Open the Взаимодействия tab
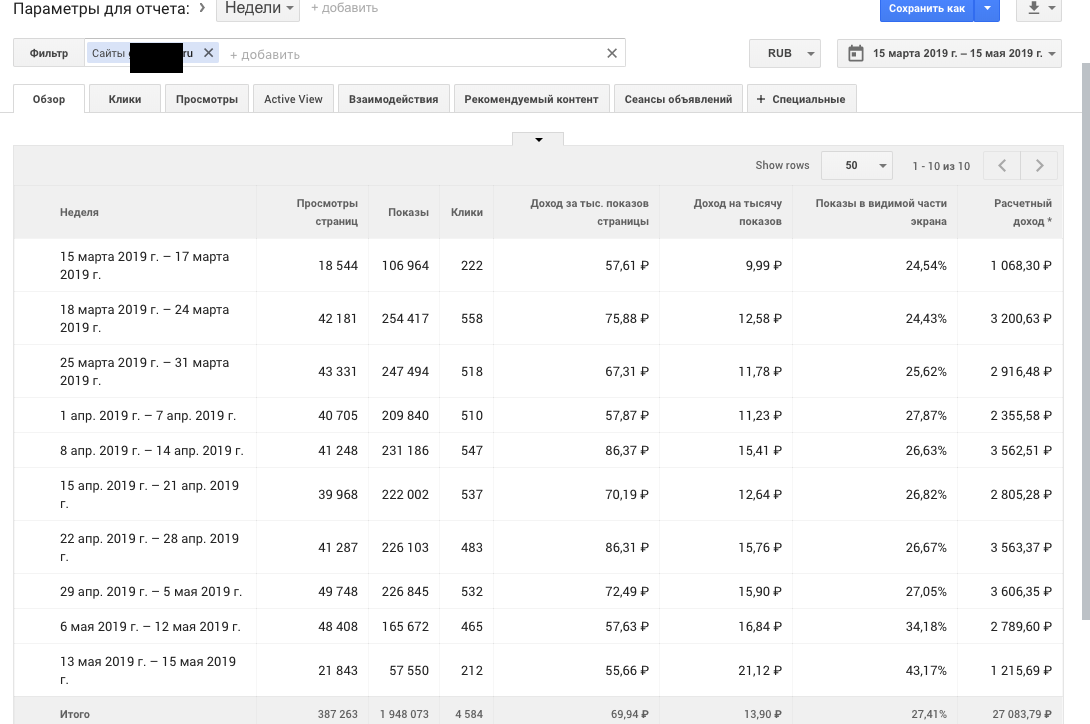This screenshot has width=1090, height=724. (x=393, y=99)
